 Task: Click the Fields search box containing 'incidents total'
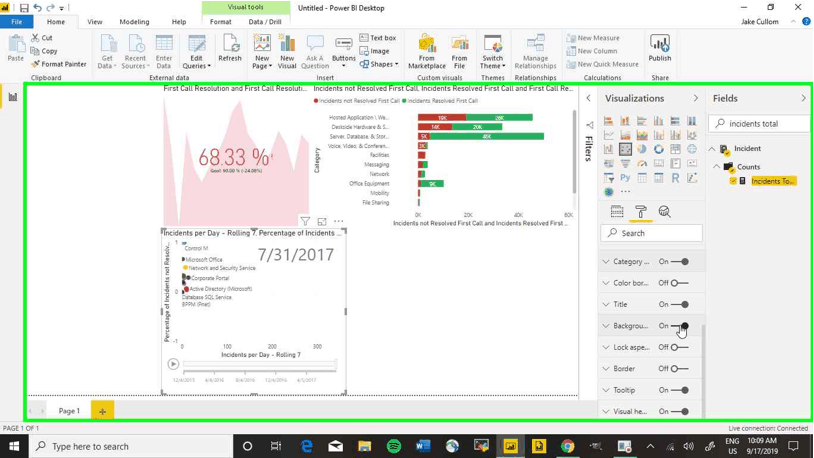[x=759, y=124]
